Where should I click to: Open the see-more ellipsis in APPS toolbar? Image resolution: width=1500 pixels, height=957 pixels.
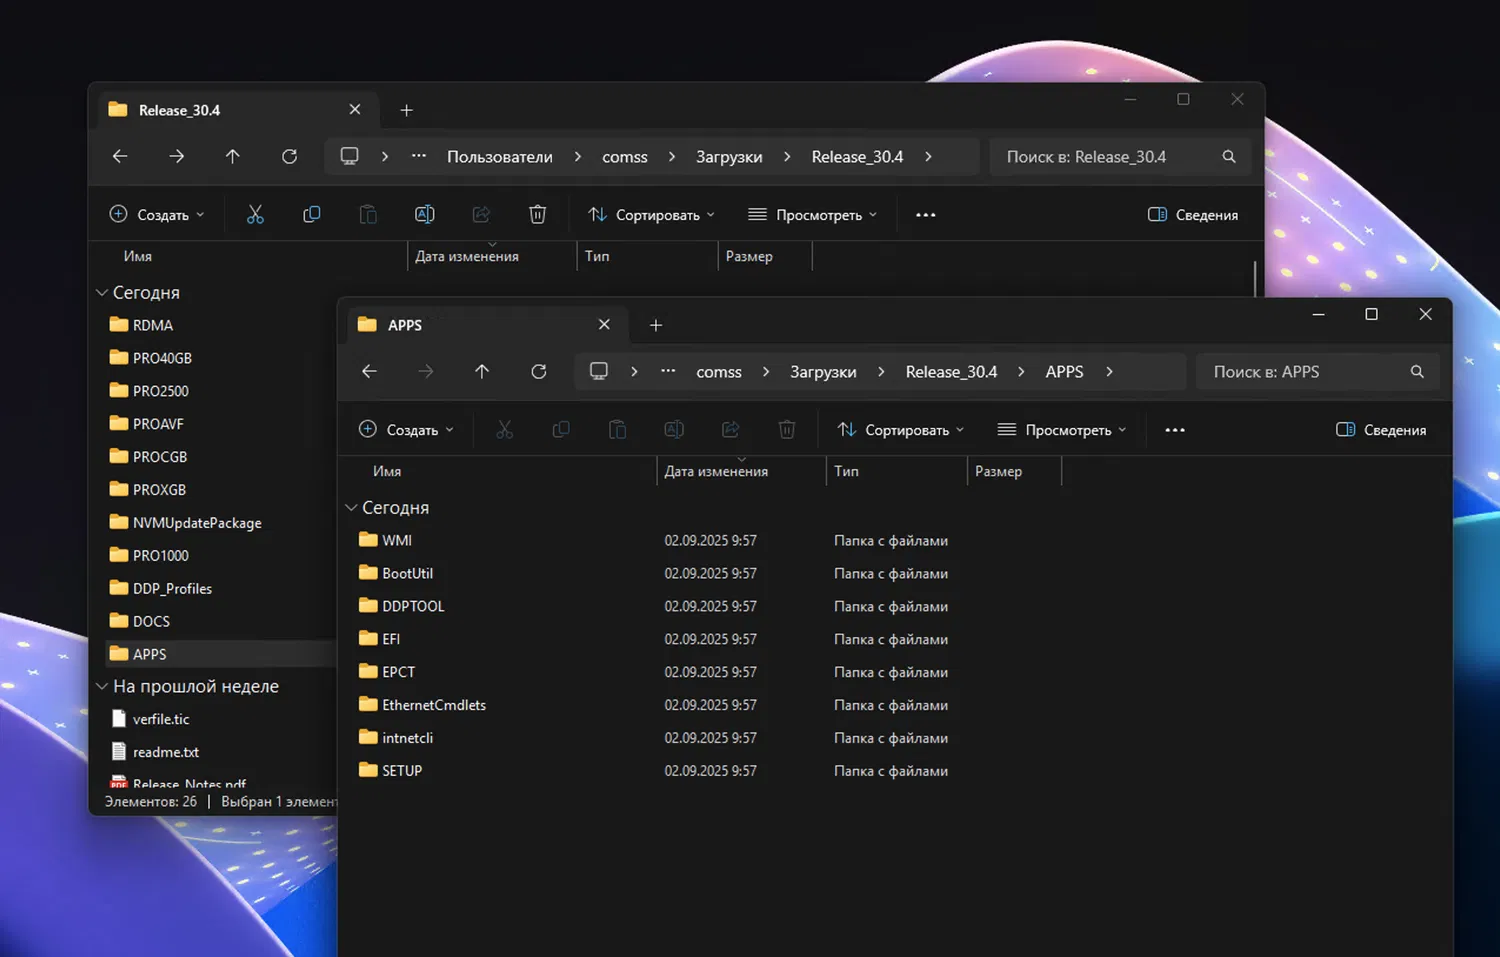point(1175,430)
